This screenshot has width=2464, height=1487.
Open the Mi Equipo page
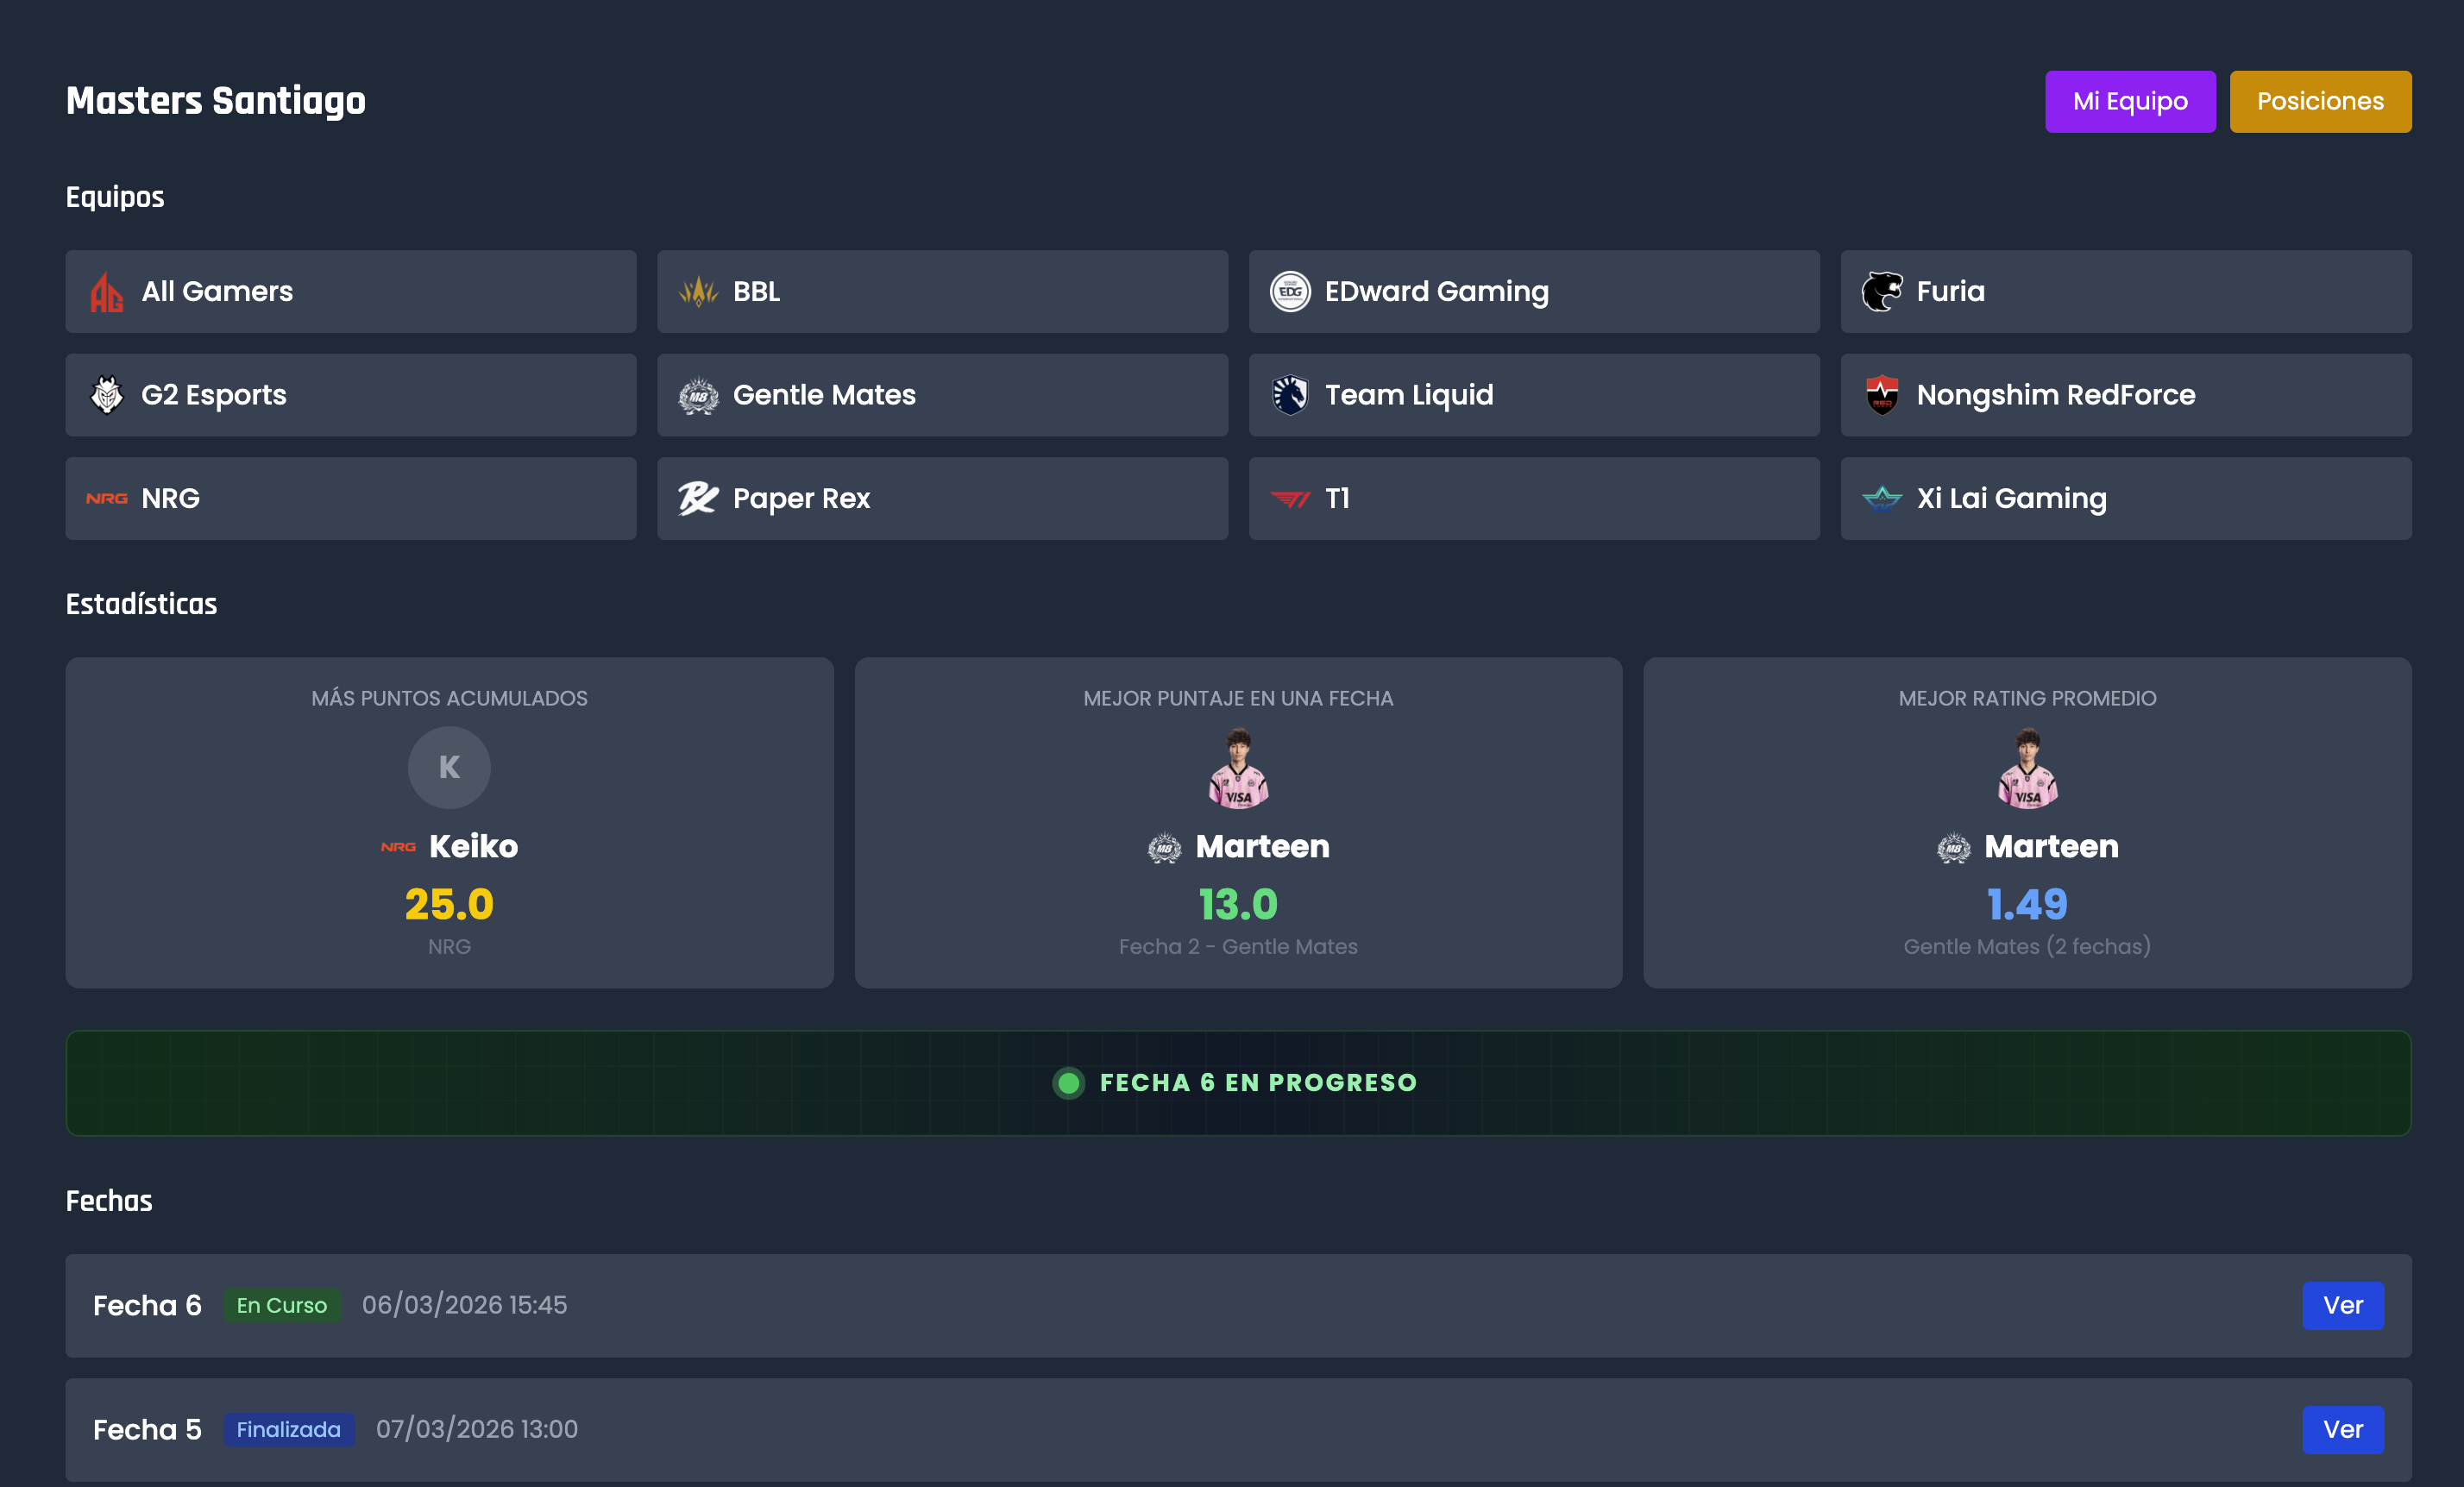(x=2129, y=101)
